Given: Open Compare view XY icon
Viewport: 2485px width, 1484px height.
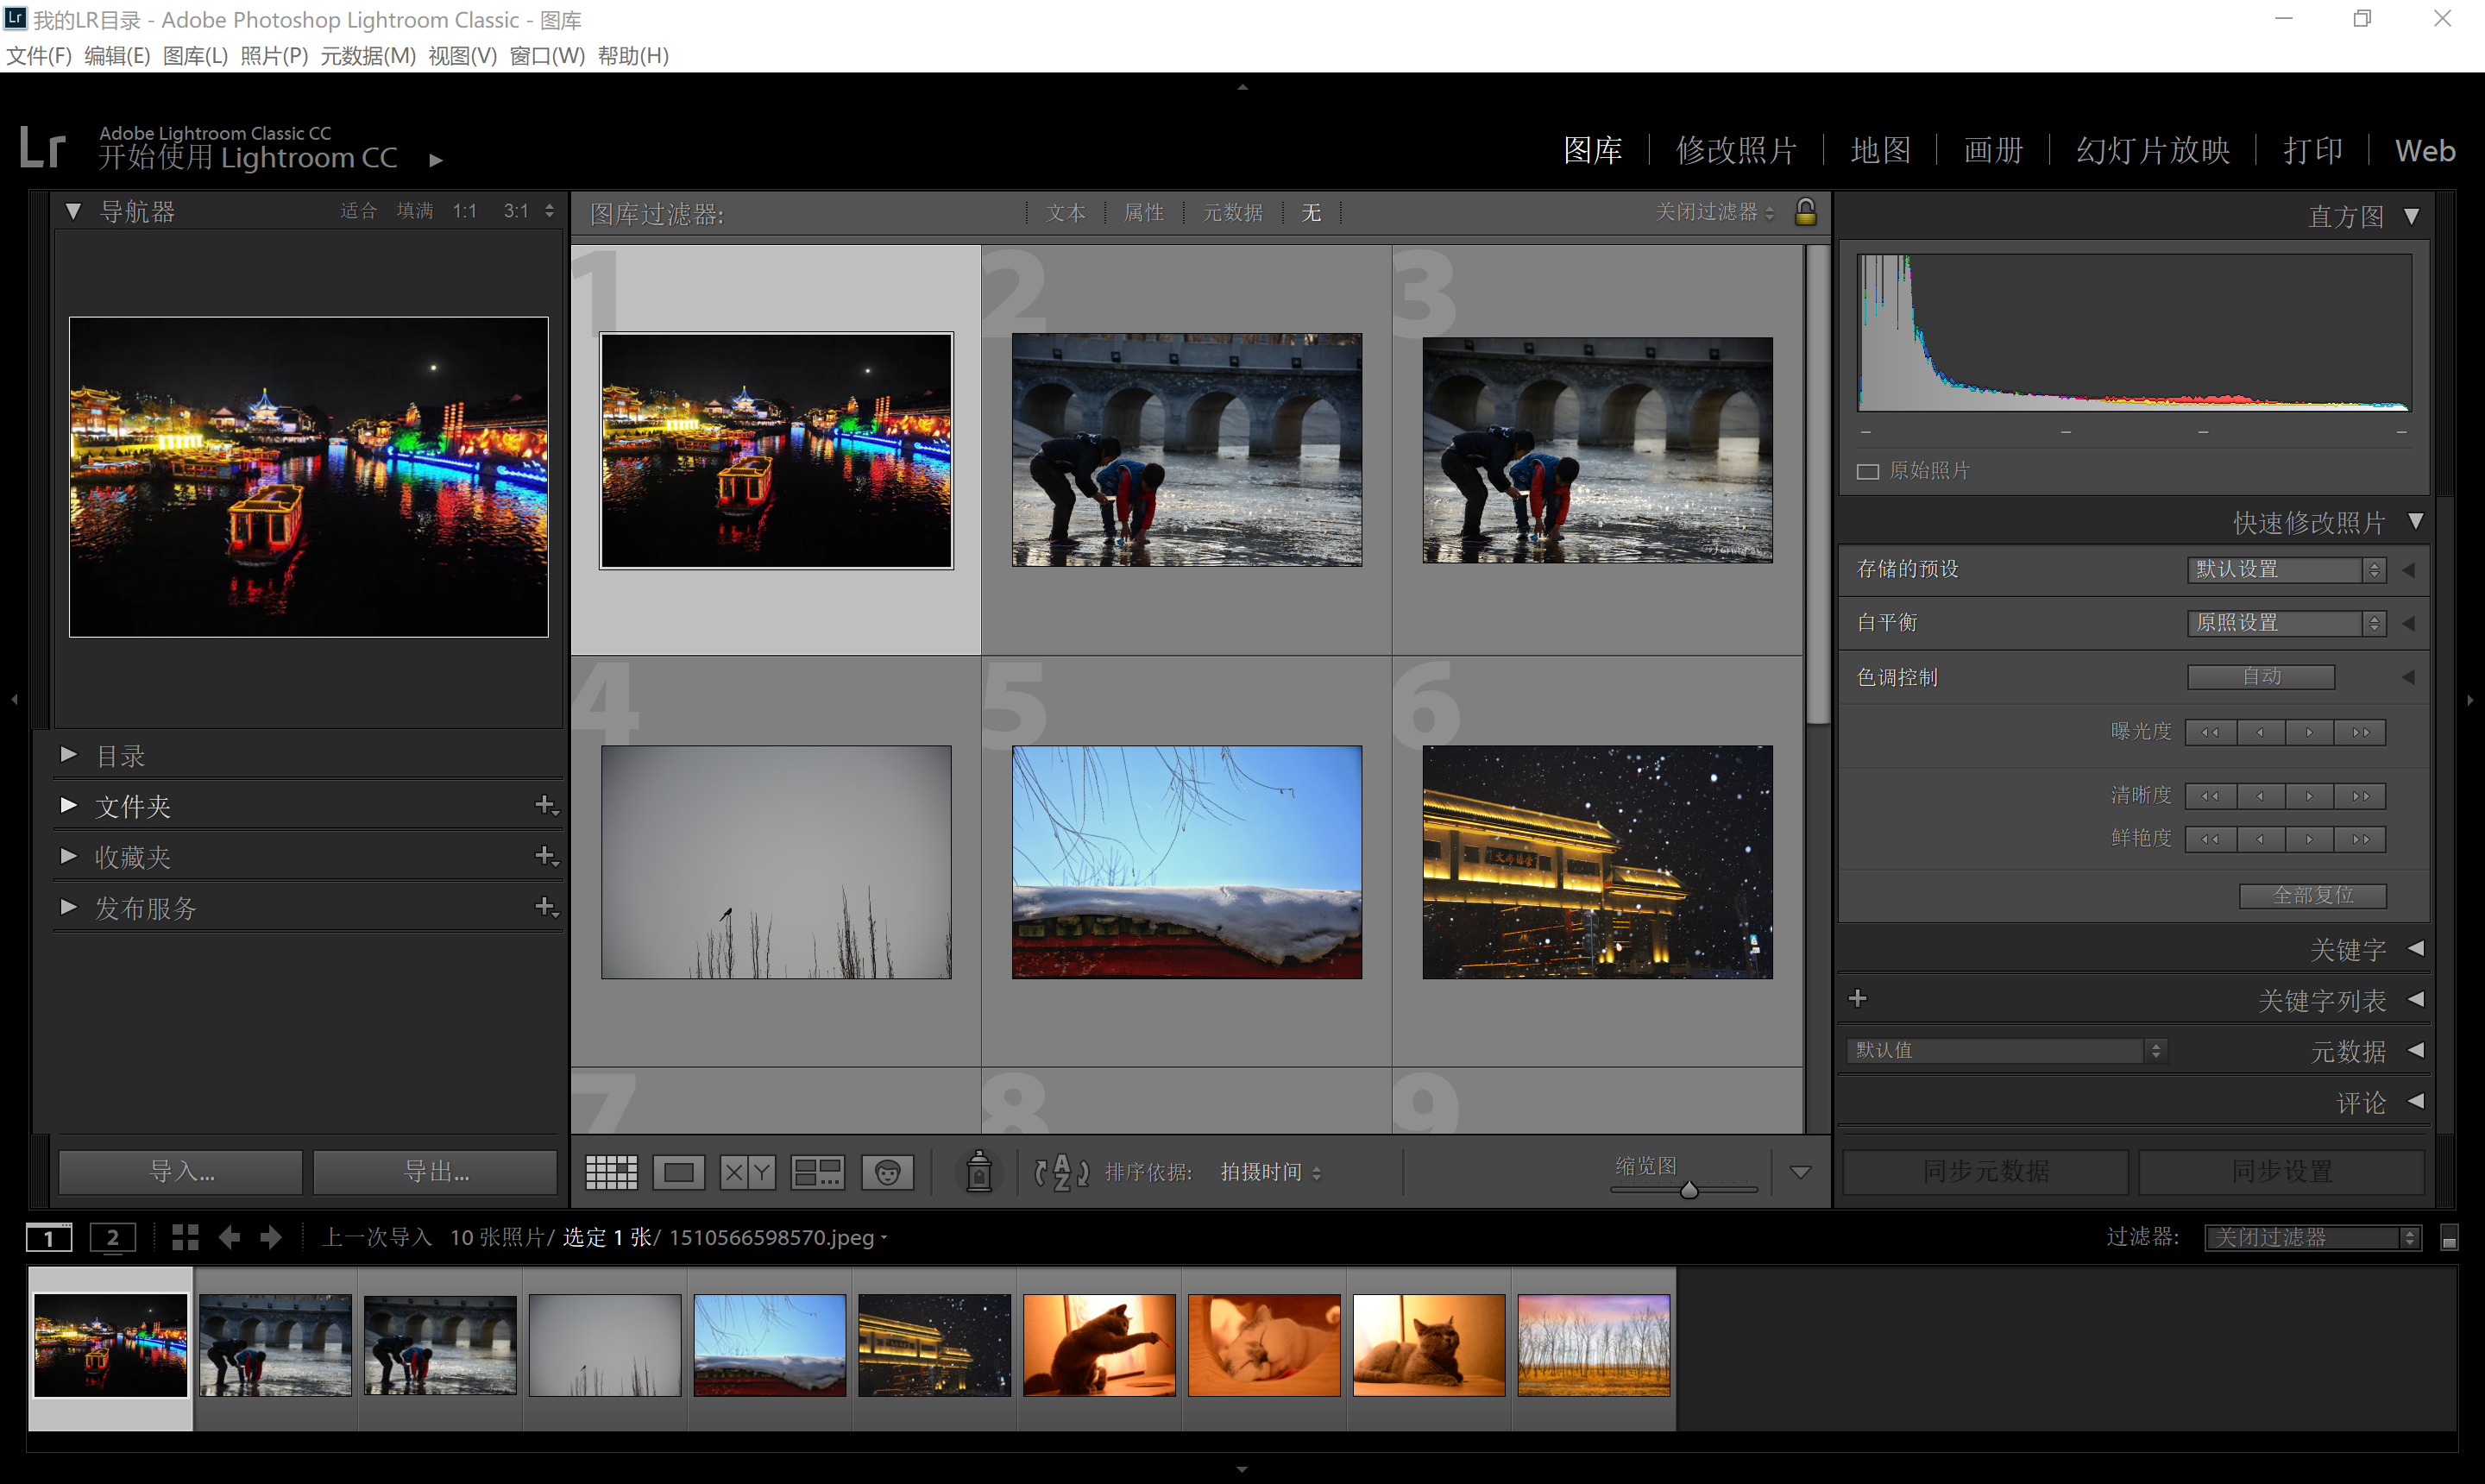Looking at the screenshot, I should pos(747,1172).
